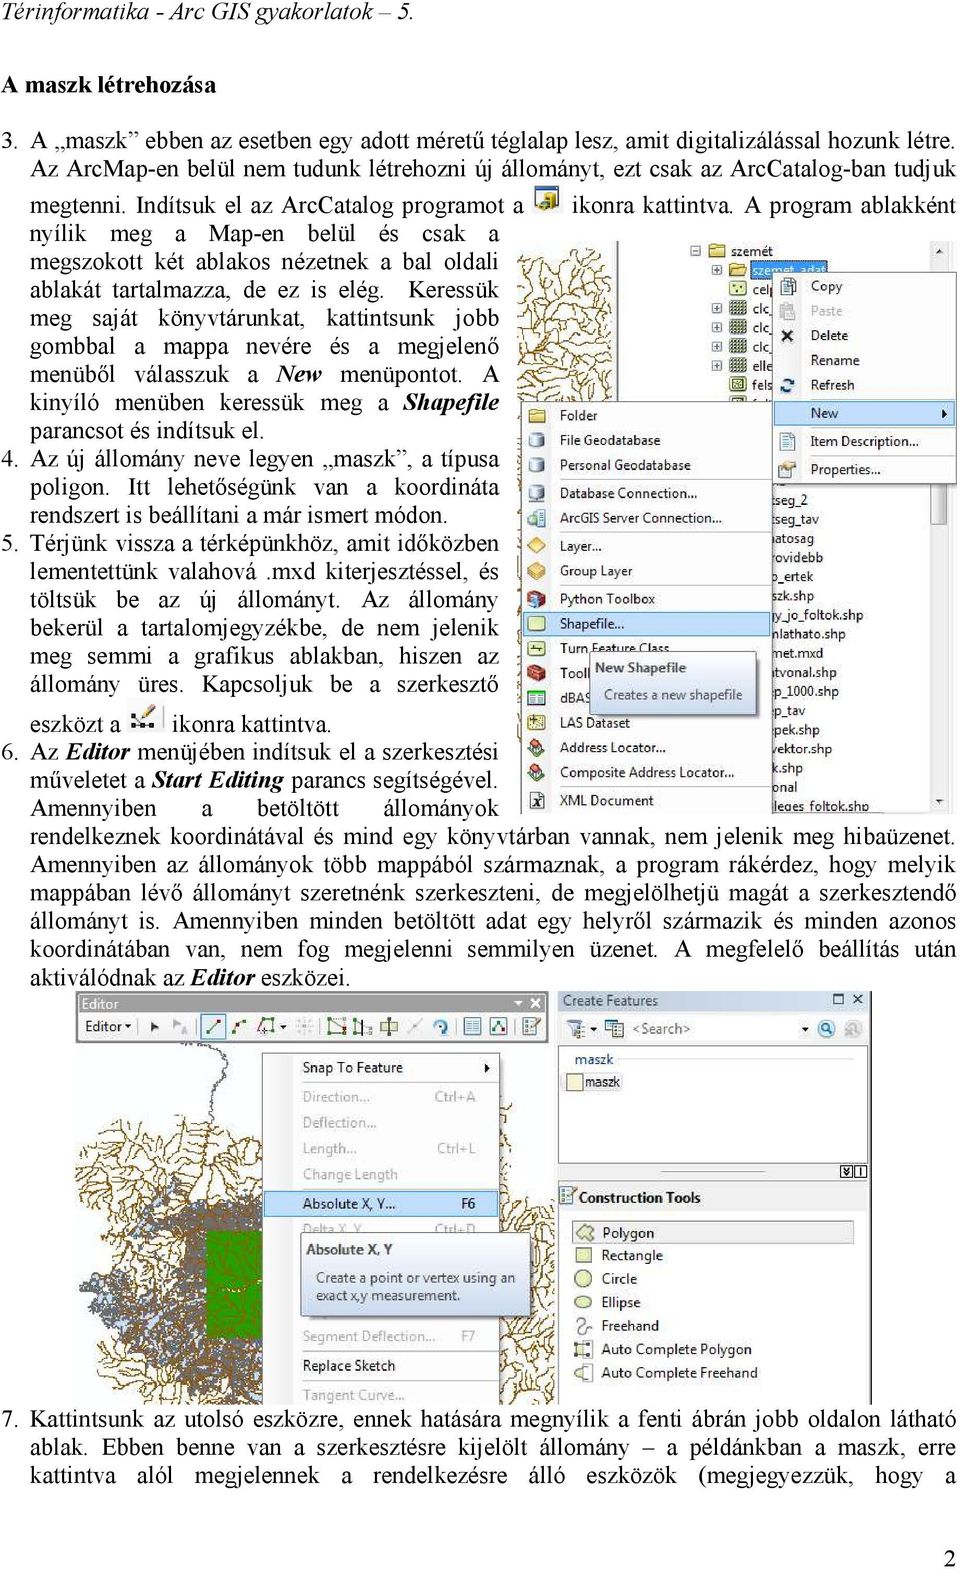Click the Rotate tool icon in Editor toolbar

[441, 1027]
